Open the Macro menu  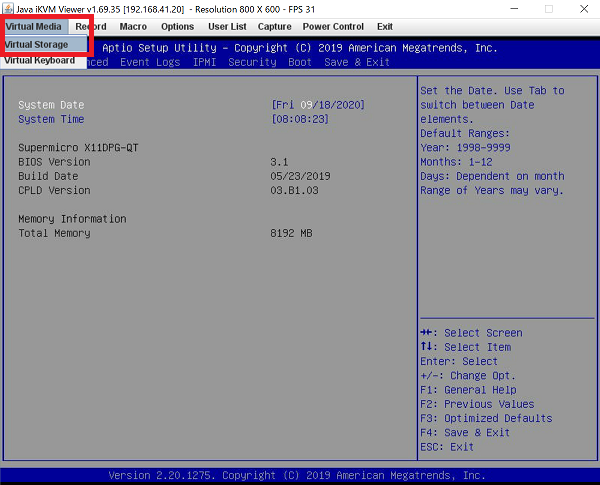[x=133, y=26]
